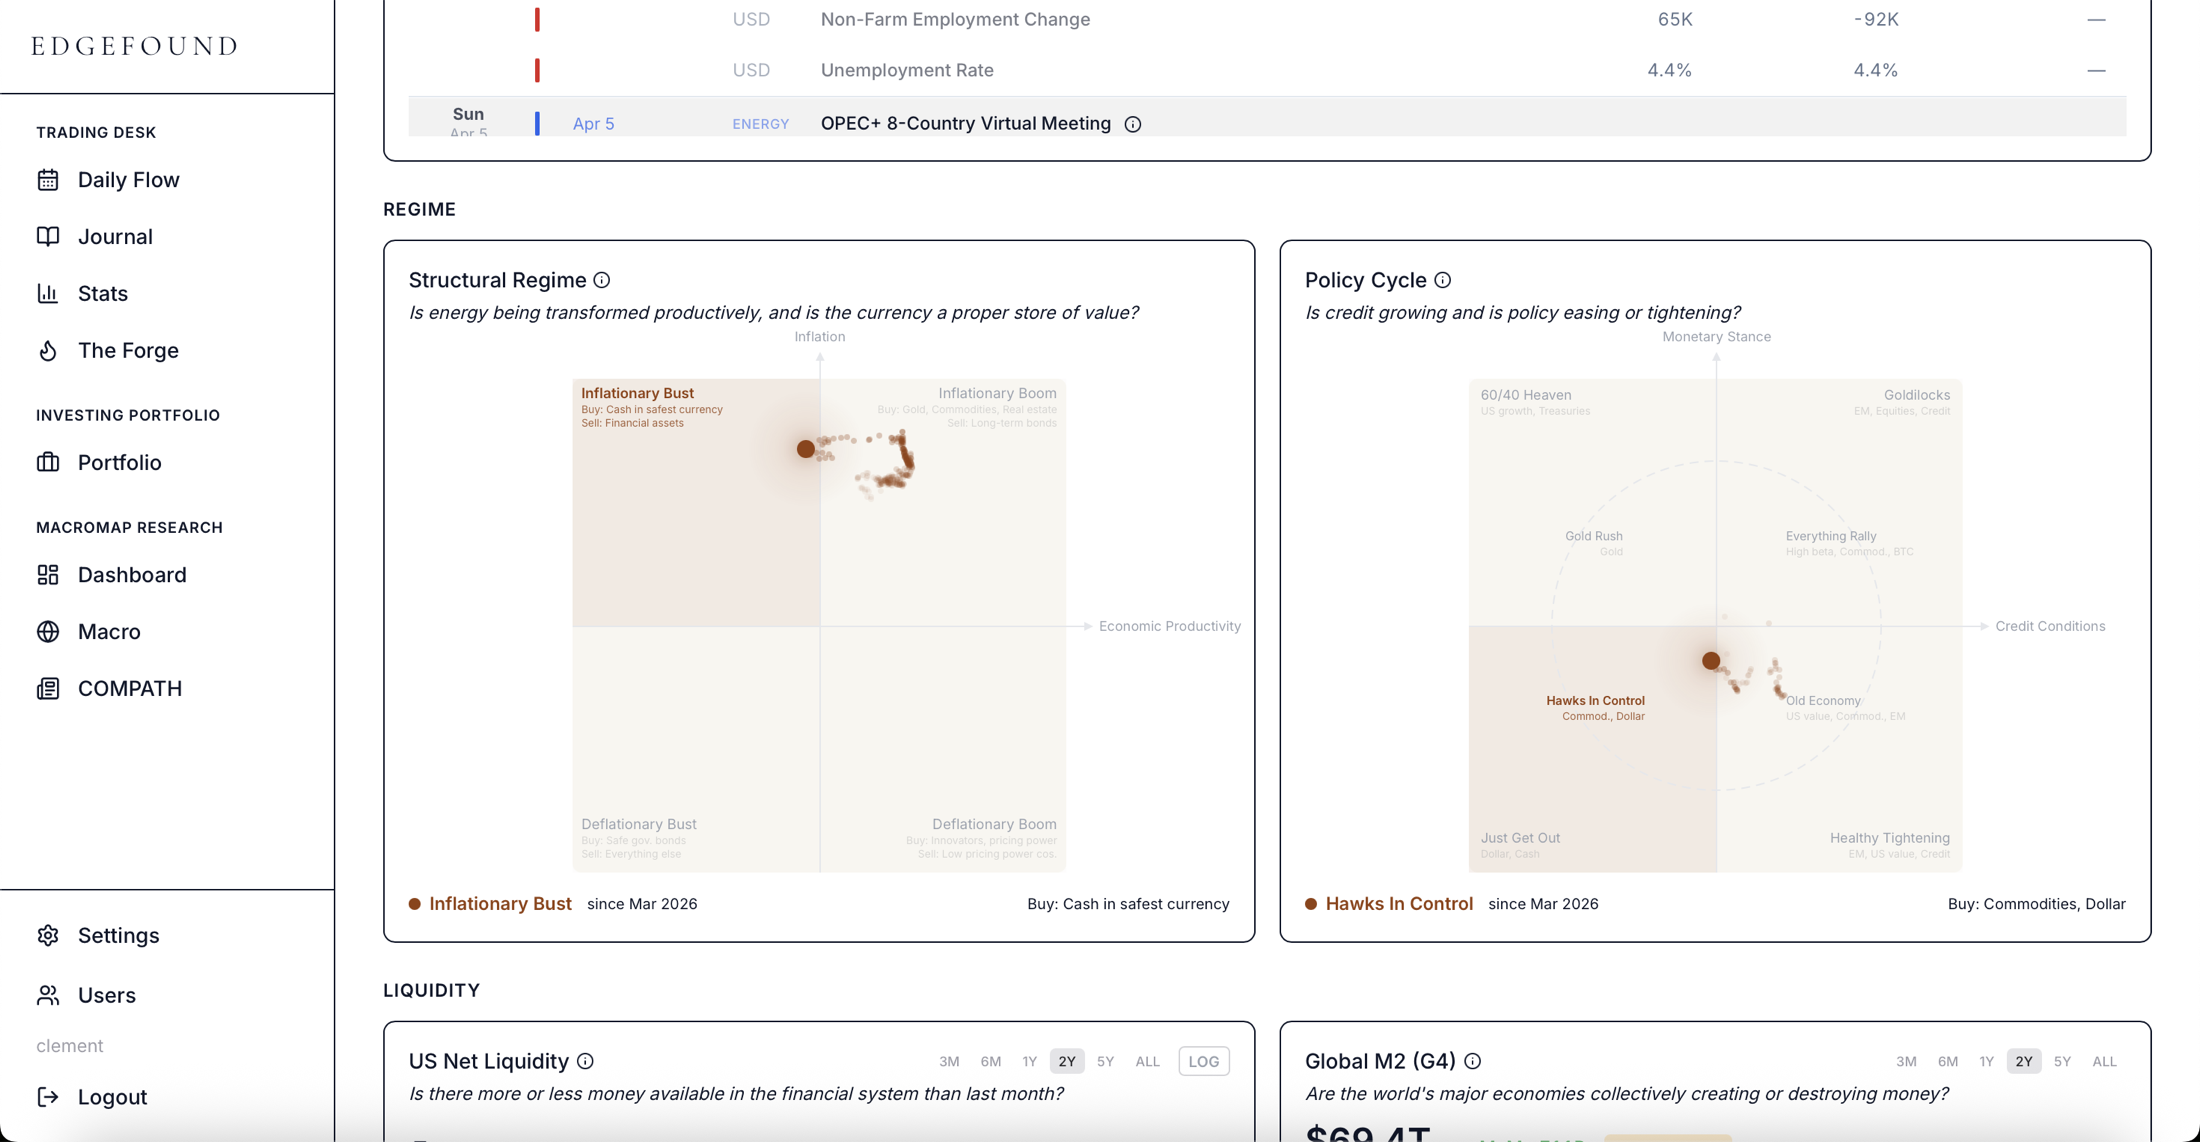Click the Logout label
The height and width of the screenshot is (1142, 2200).
tap(112, 1097)
